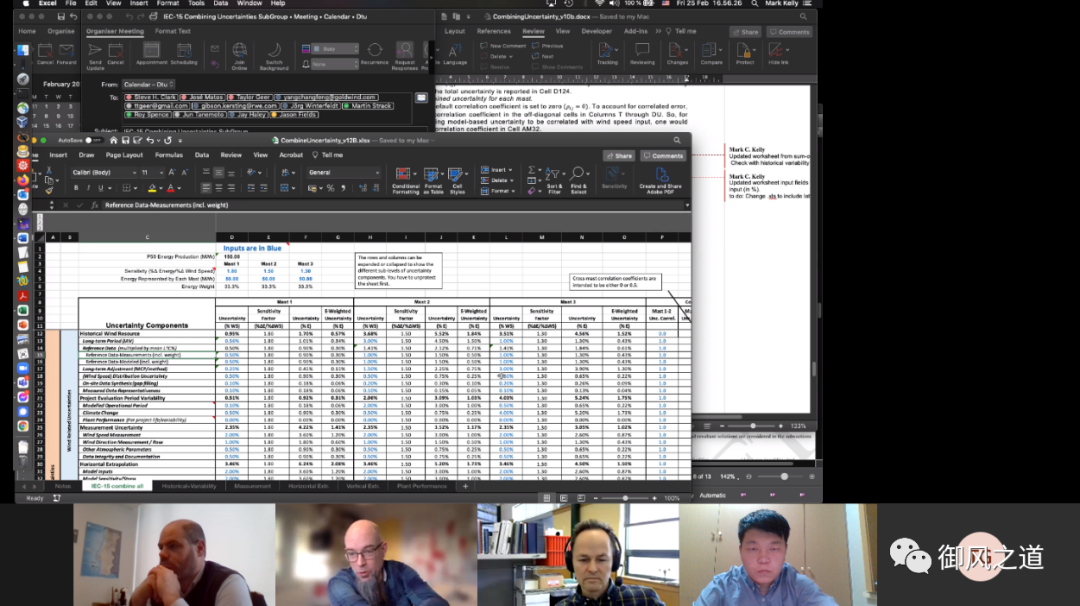
Task: Open Sort & Filter menu
Action: (554, 180)
